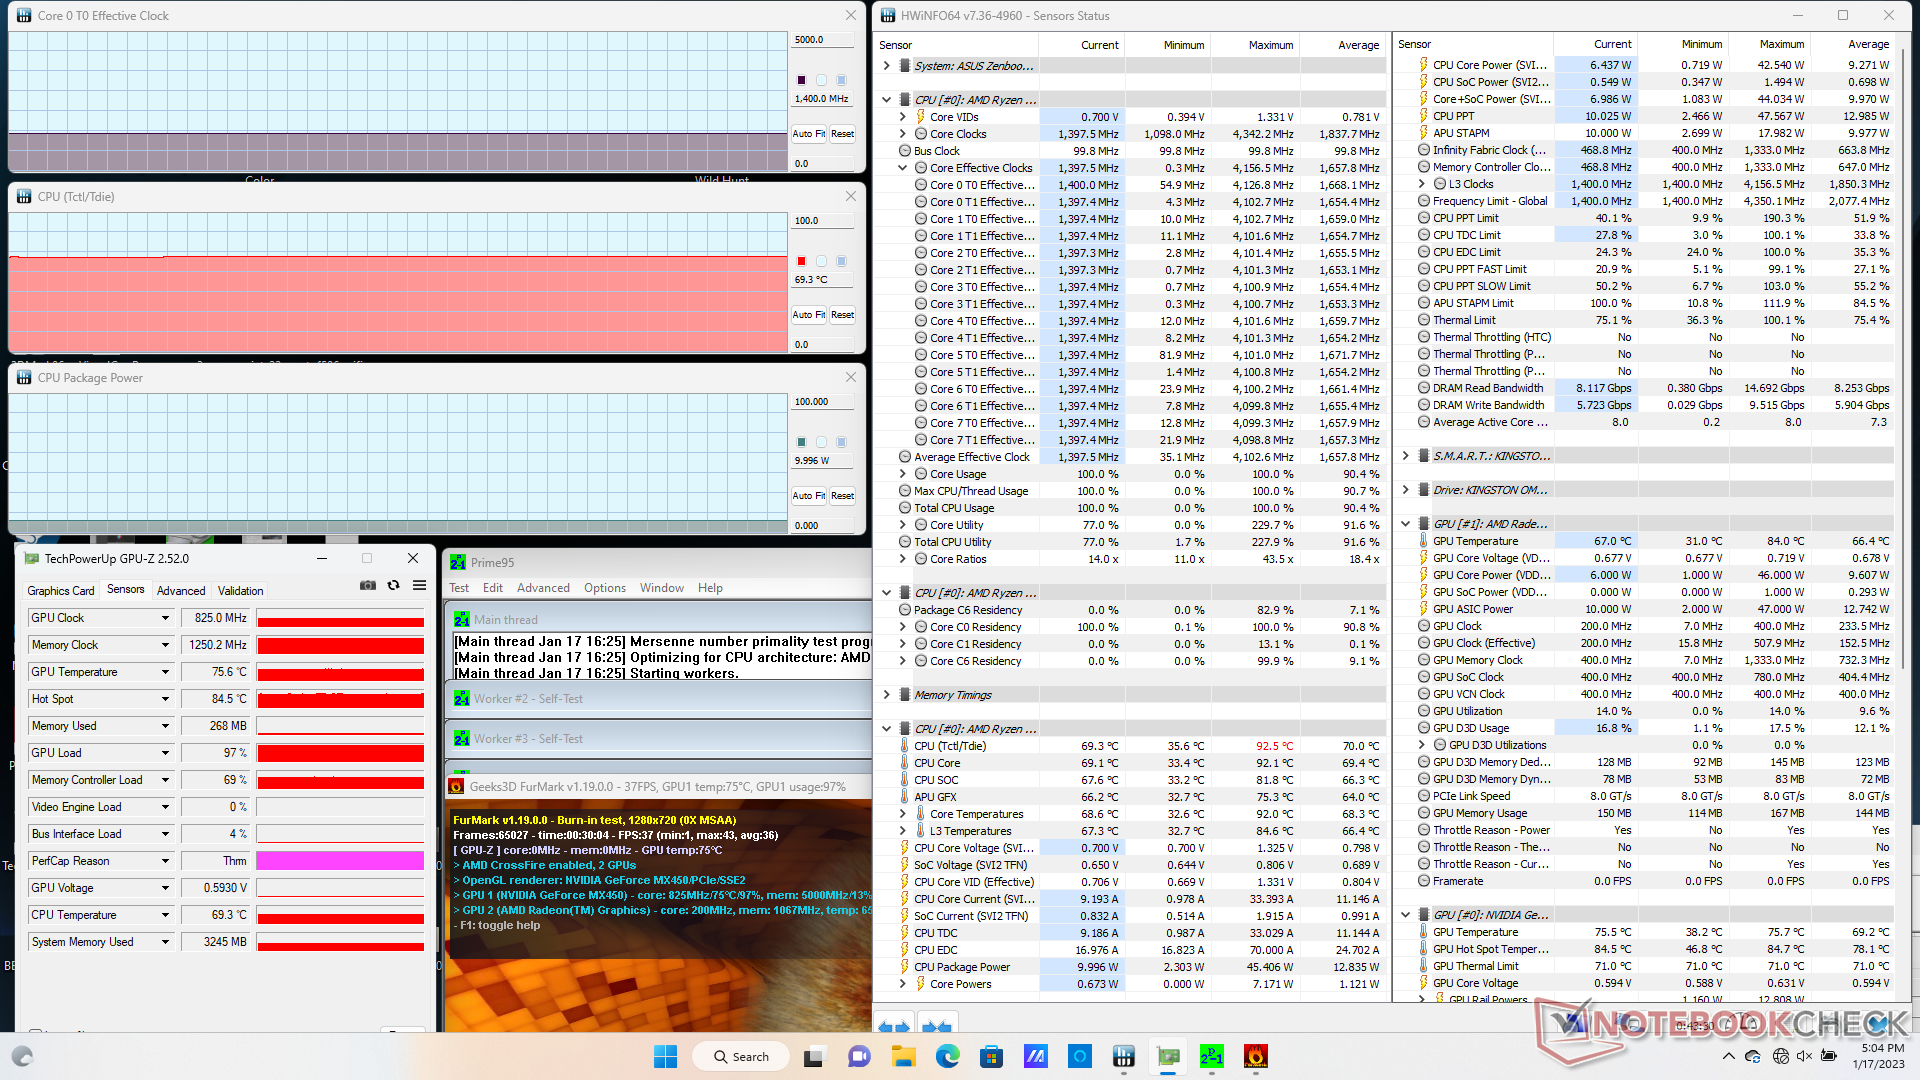Click the collapse columns arrows icon in HWiNFO
Screen dimensions: 1920x1080
pos(936,1026)
